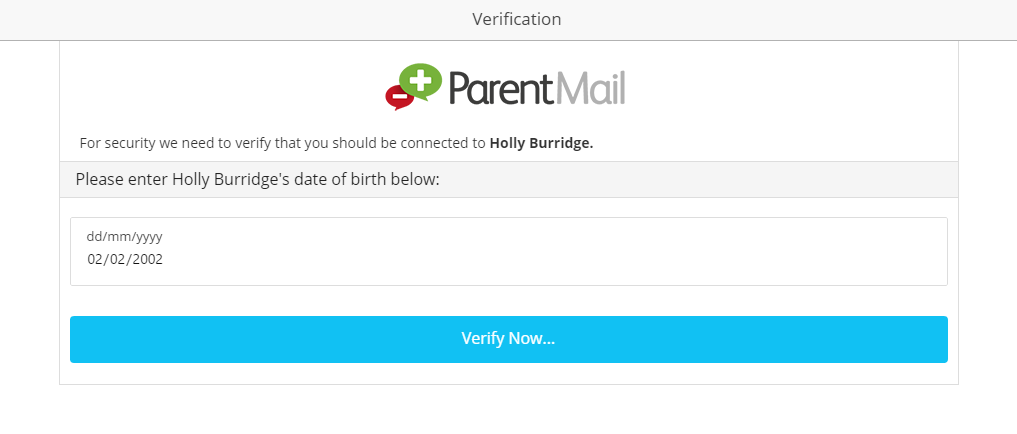Screen dimensions: 1017x434
Task: Click the white minus sign in logo
Action: tap(397, 97)
